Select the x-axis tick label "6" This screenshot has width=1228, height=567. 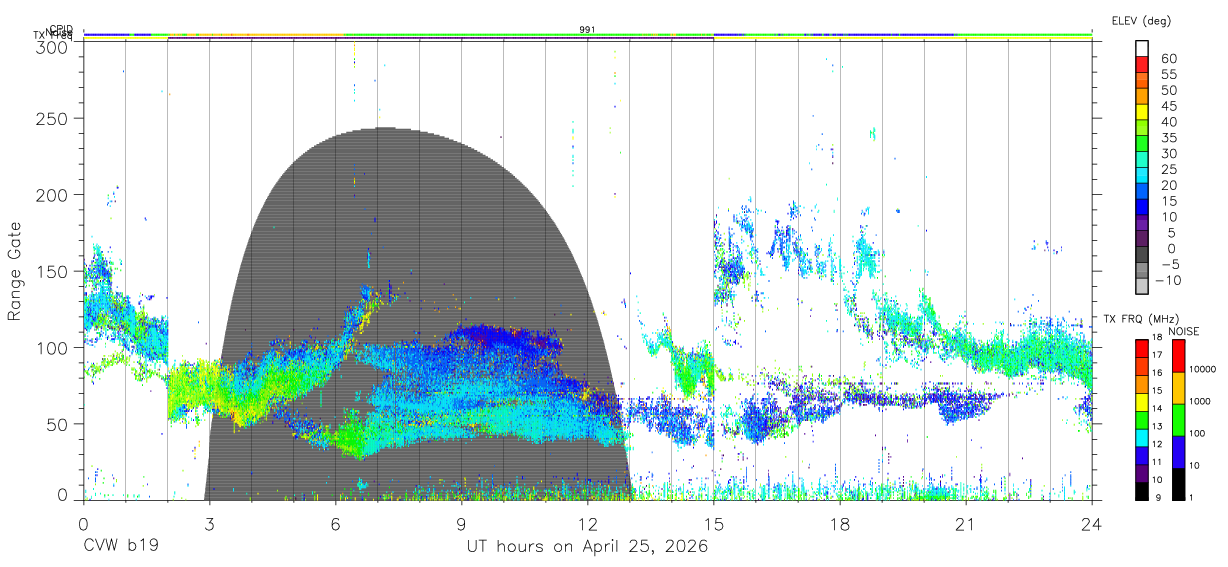click(x=335, y=523)
